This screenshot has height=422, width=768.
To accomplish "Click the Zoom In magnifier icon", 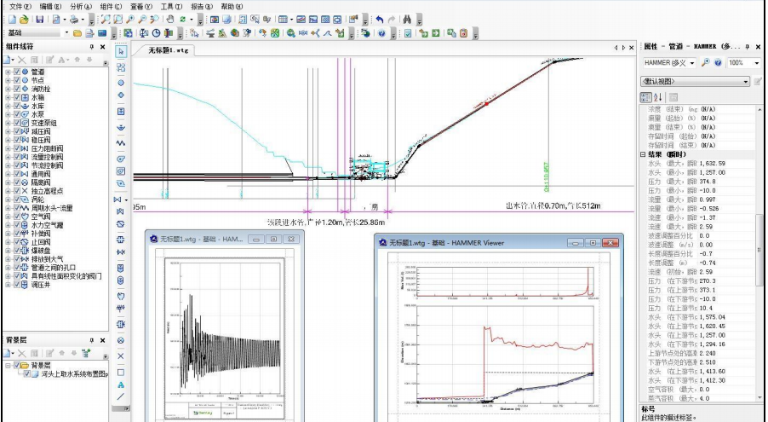I will click(x=130, y=20).
